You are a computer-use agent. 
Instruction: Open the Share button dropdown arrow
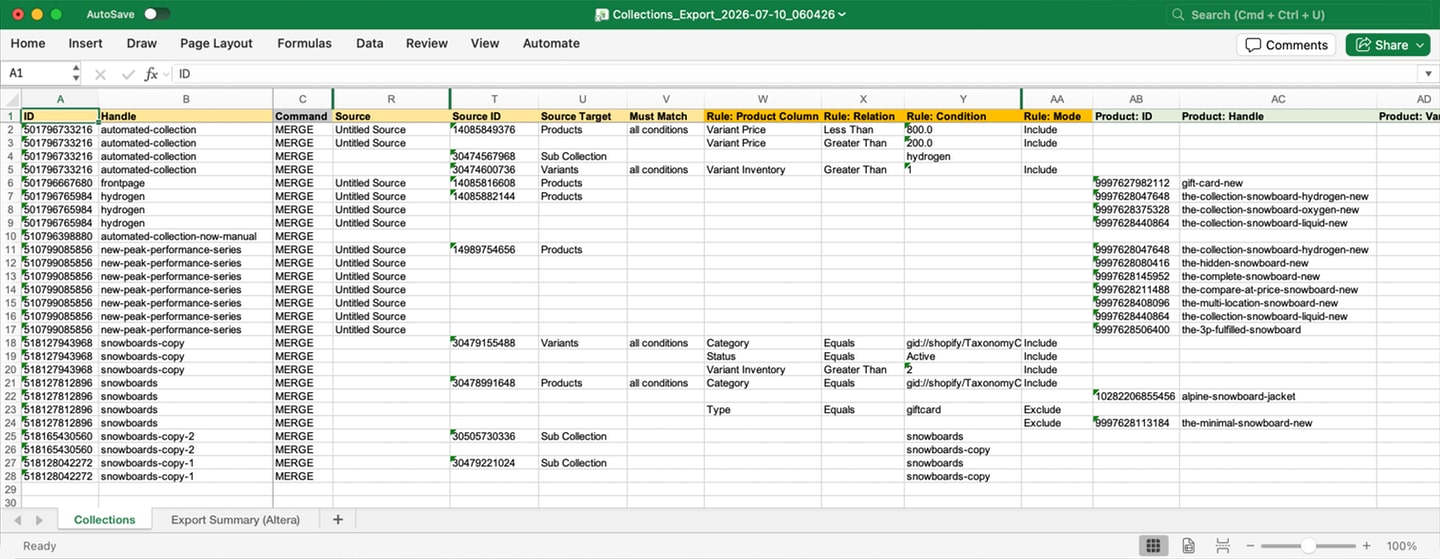tap(1420, 45)
